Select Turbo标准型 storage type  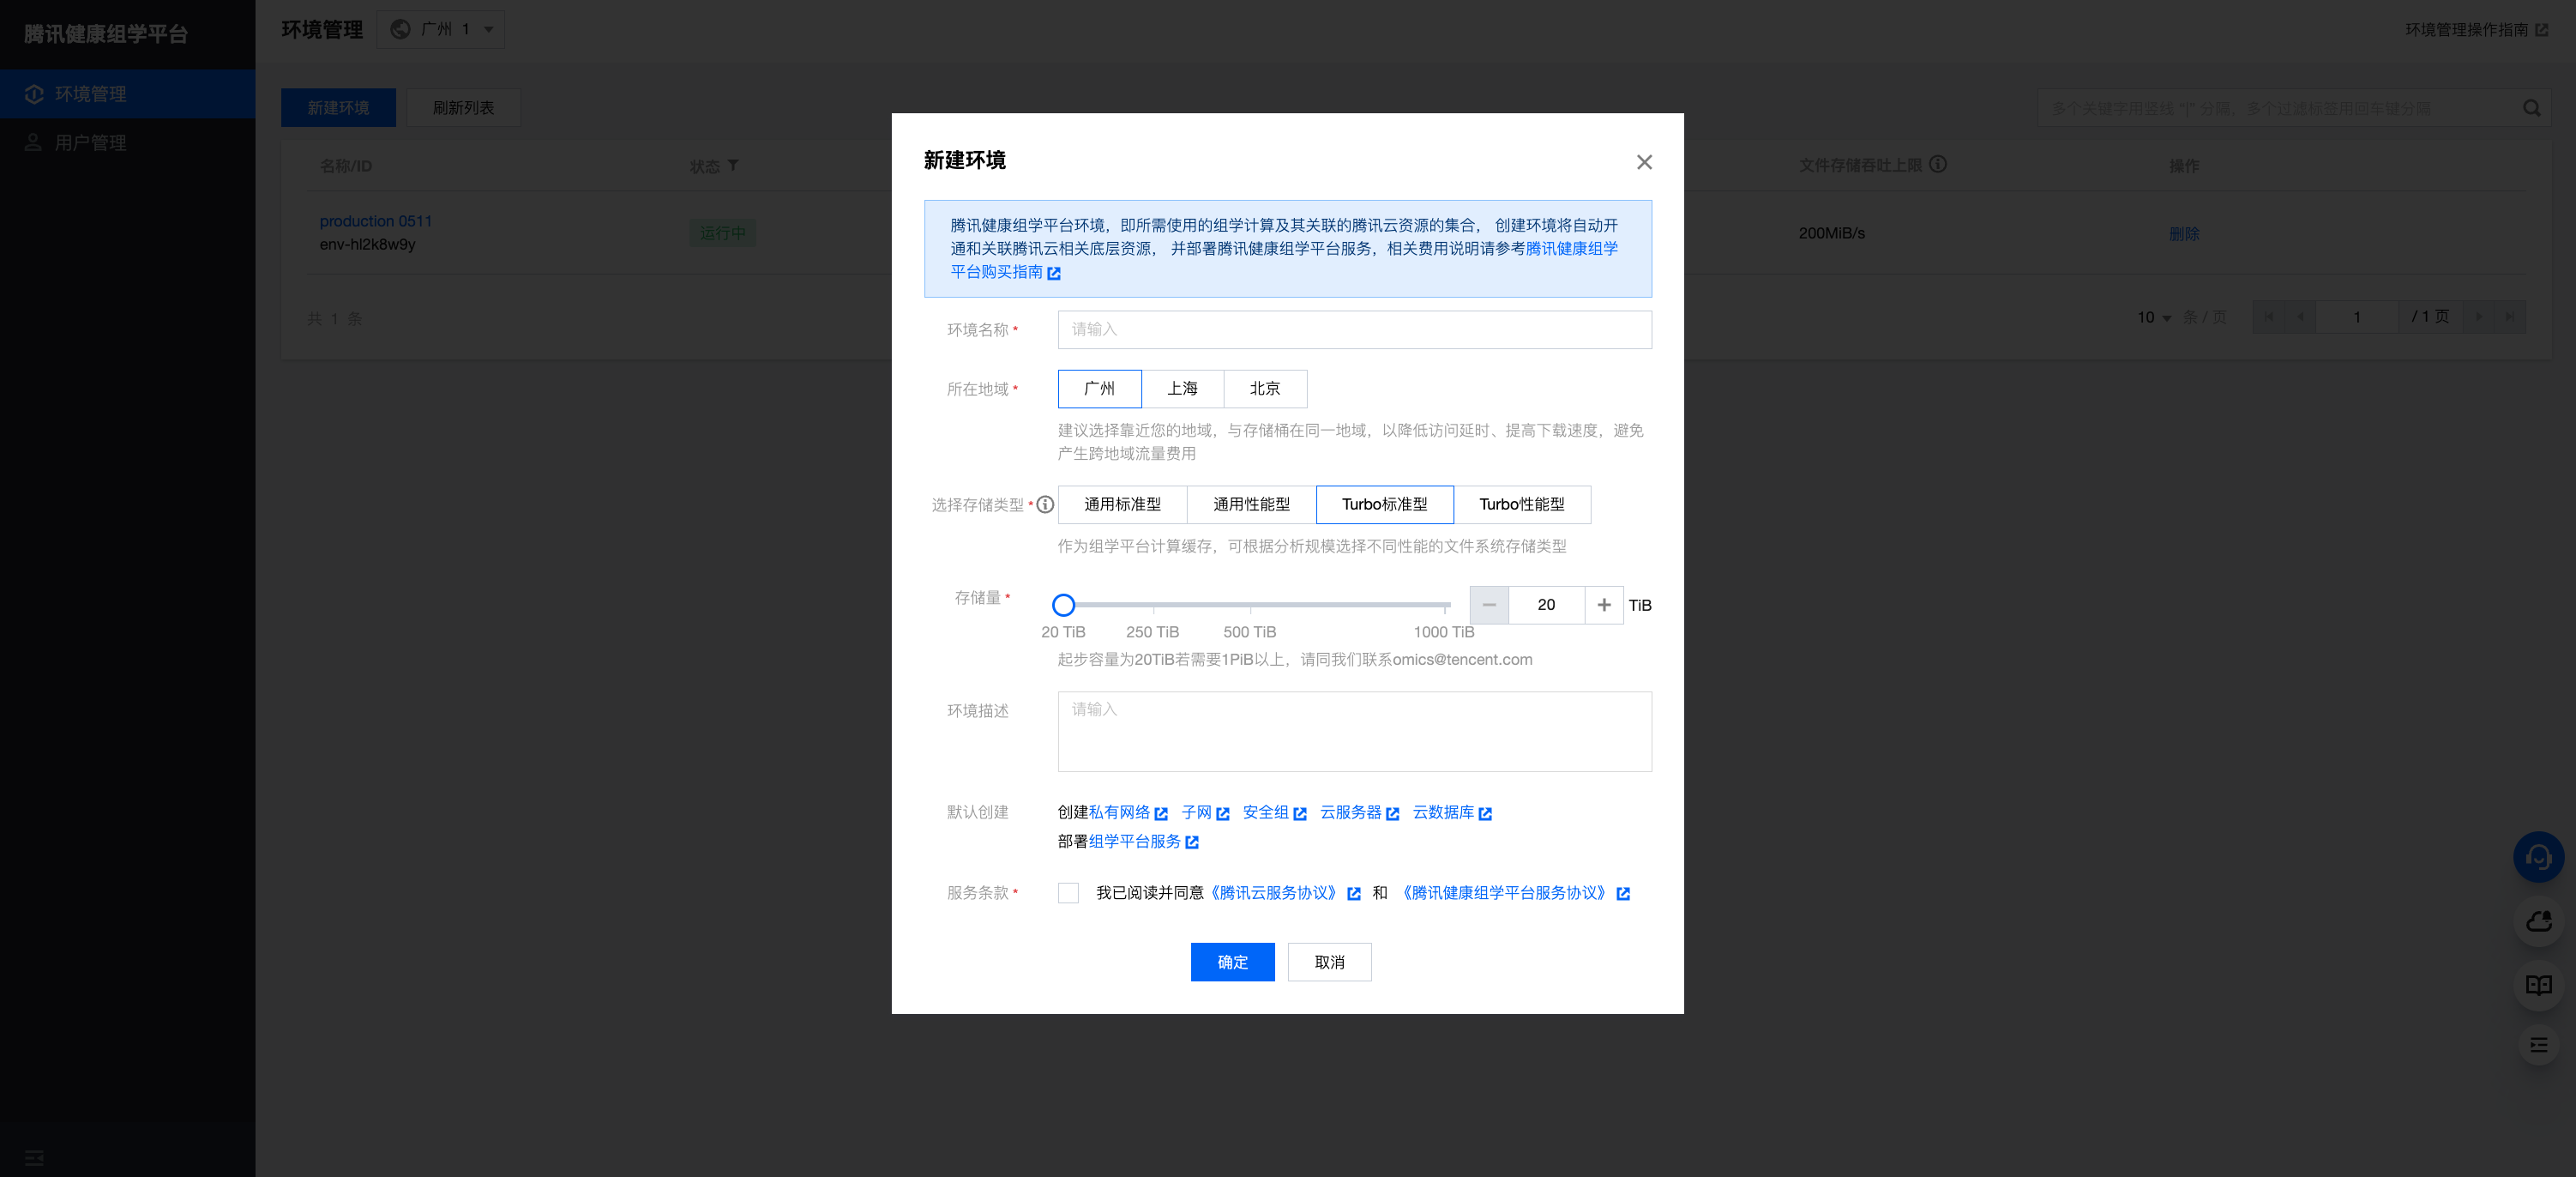[1384, 505]
